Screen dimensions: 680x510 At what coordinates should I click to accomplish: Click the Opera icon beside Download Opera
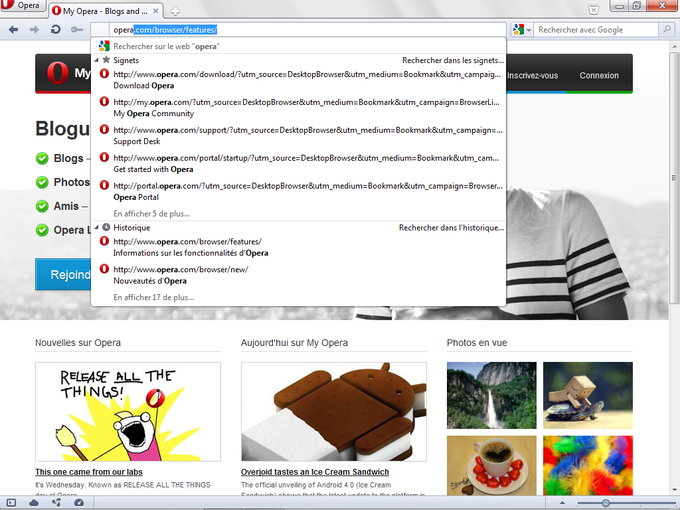point(104,74)
